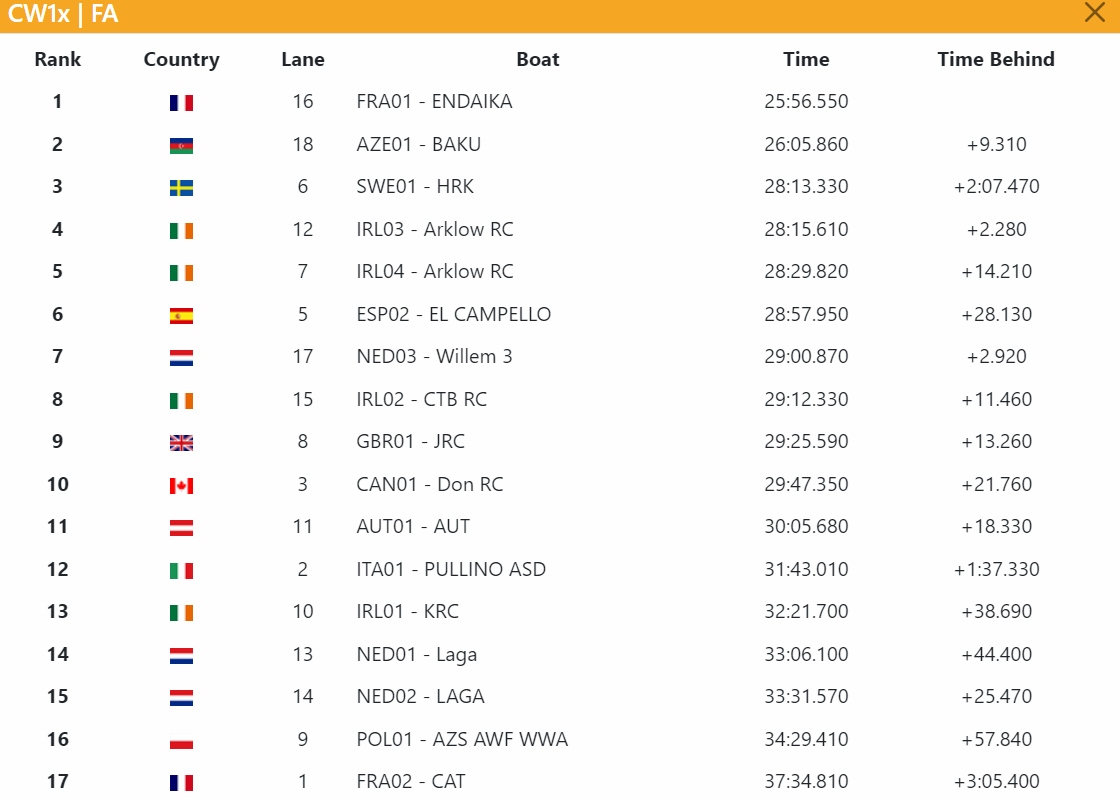Click the Lane column header
Image resolution: width=1120 pixels, height=800 pixels.
[303, 59]
